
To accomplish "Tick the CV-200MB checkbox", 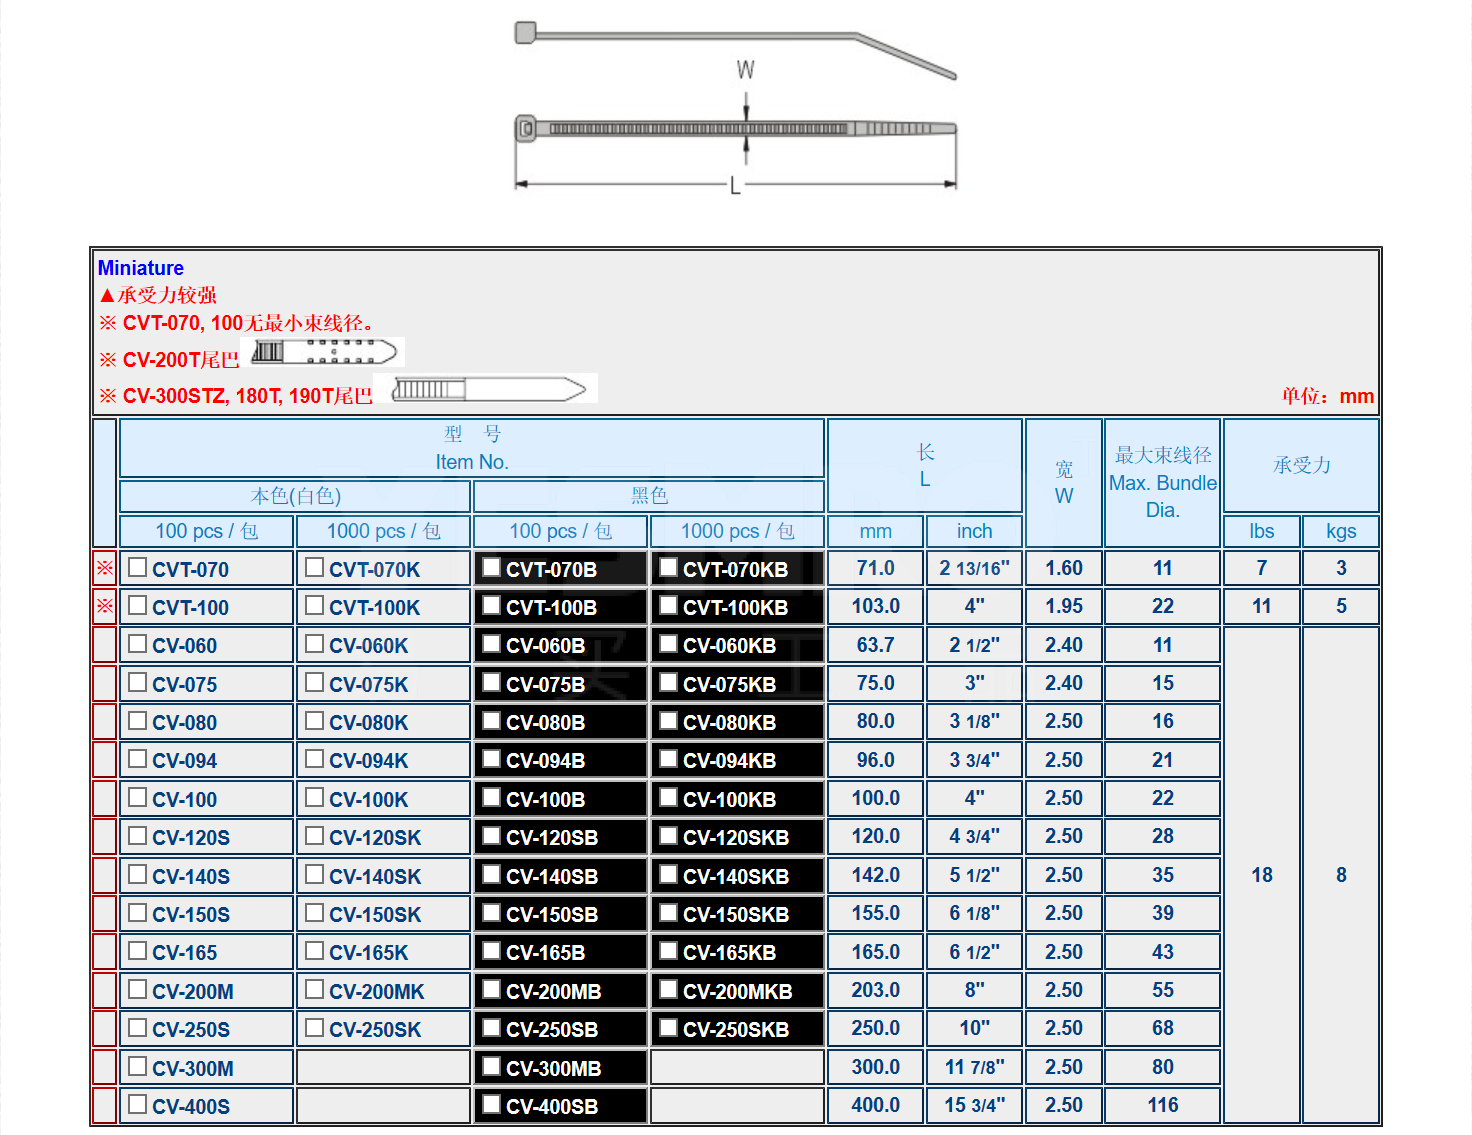I will [x=492, y=989].
